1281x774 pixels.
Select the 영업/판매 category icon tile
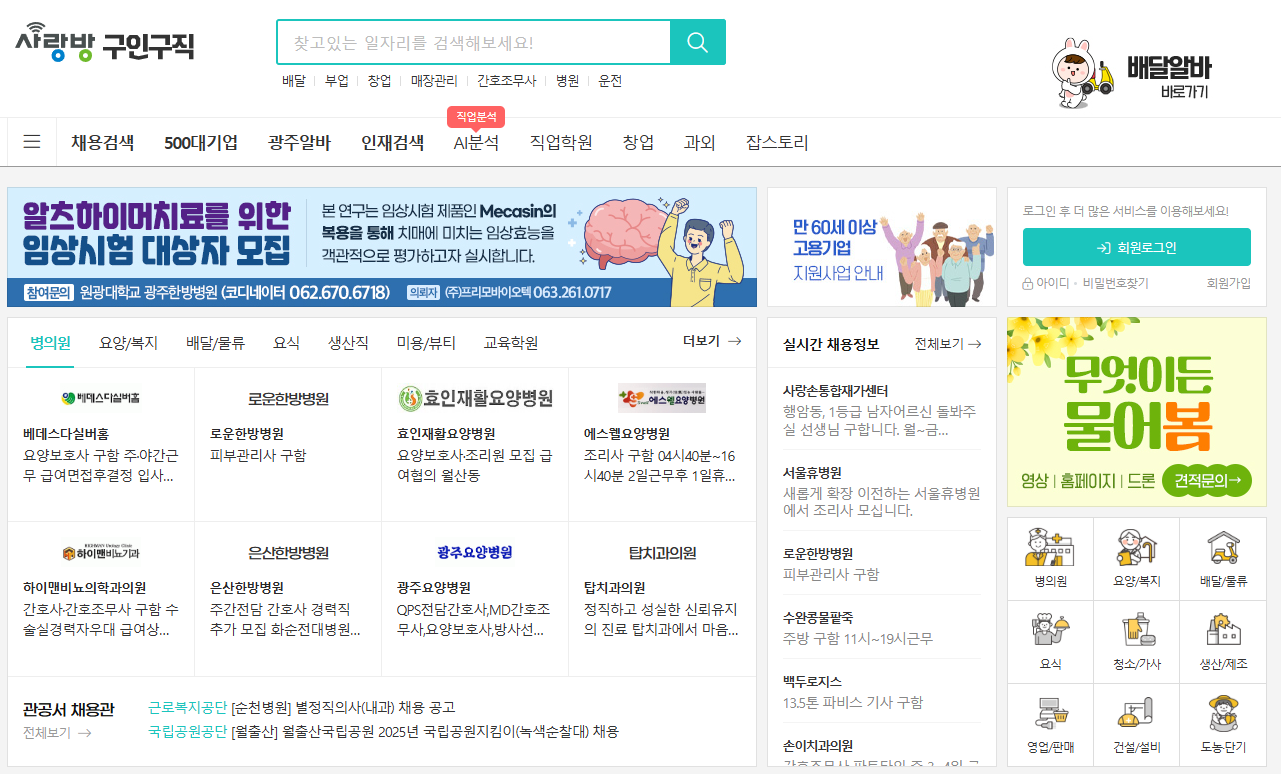(1050, 724)
